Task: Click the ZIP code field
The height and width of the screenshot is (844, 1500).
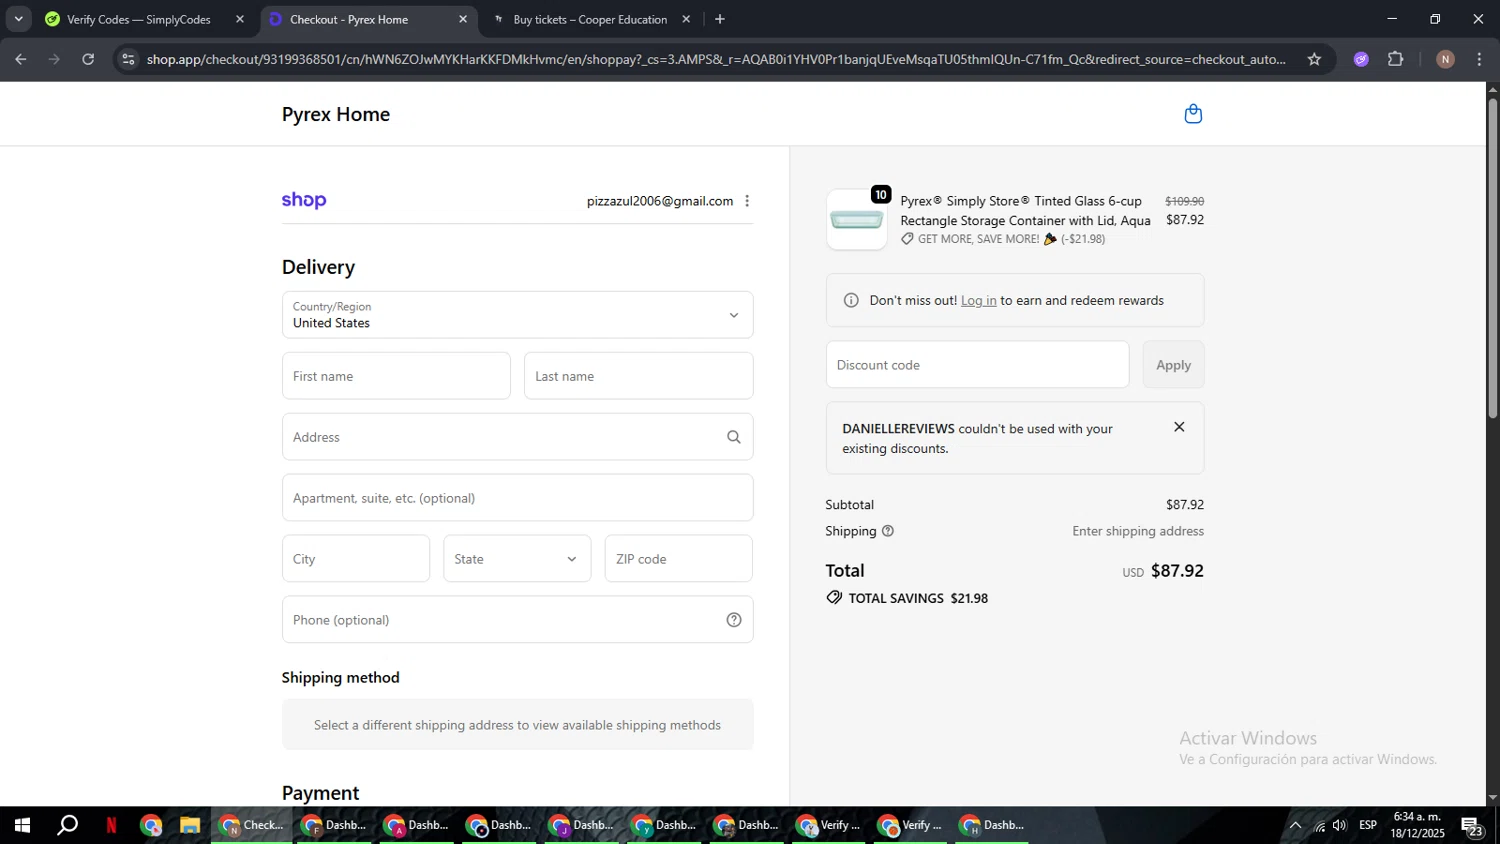Action: point(678,559)
